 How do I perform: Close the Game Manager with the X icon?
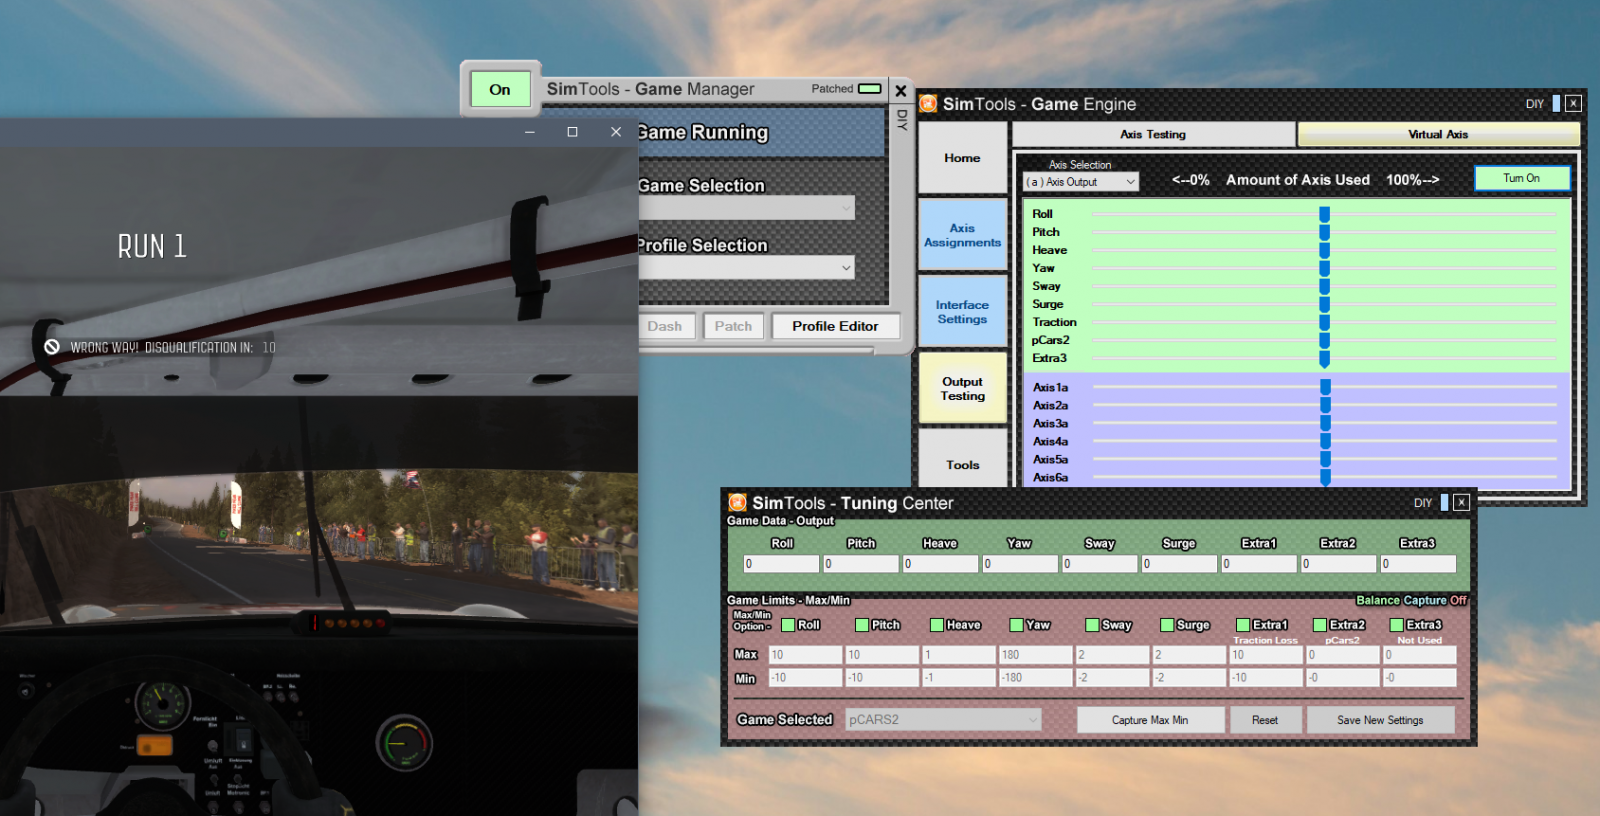[901, 91]
